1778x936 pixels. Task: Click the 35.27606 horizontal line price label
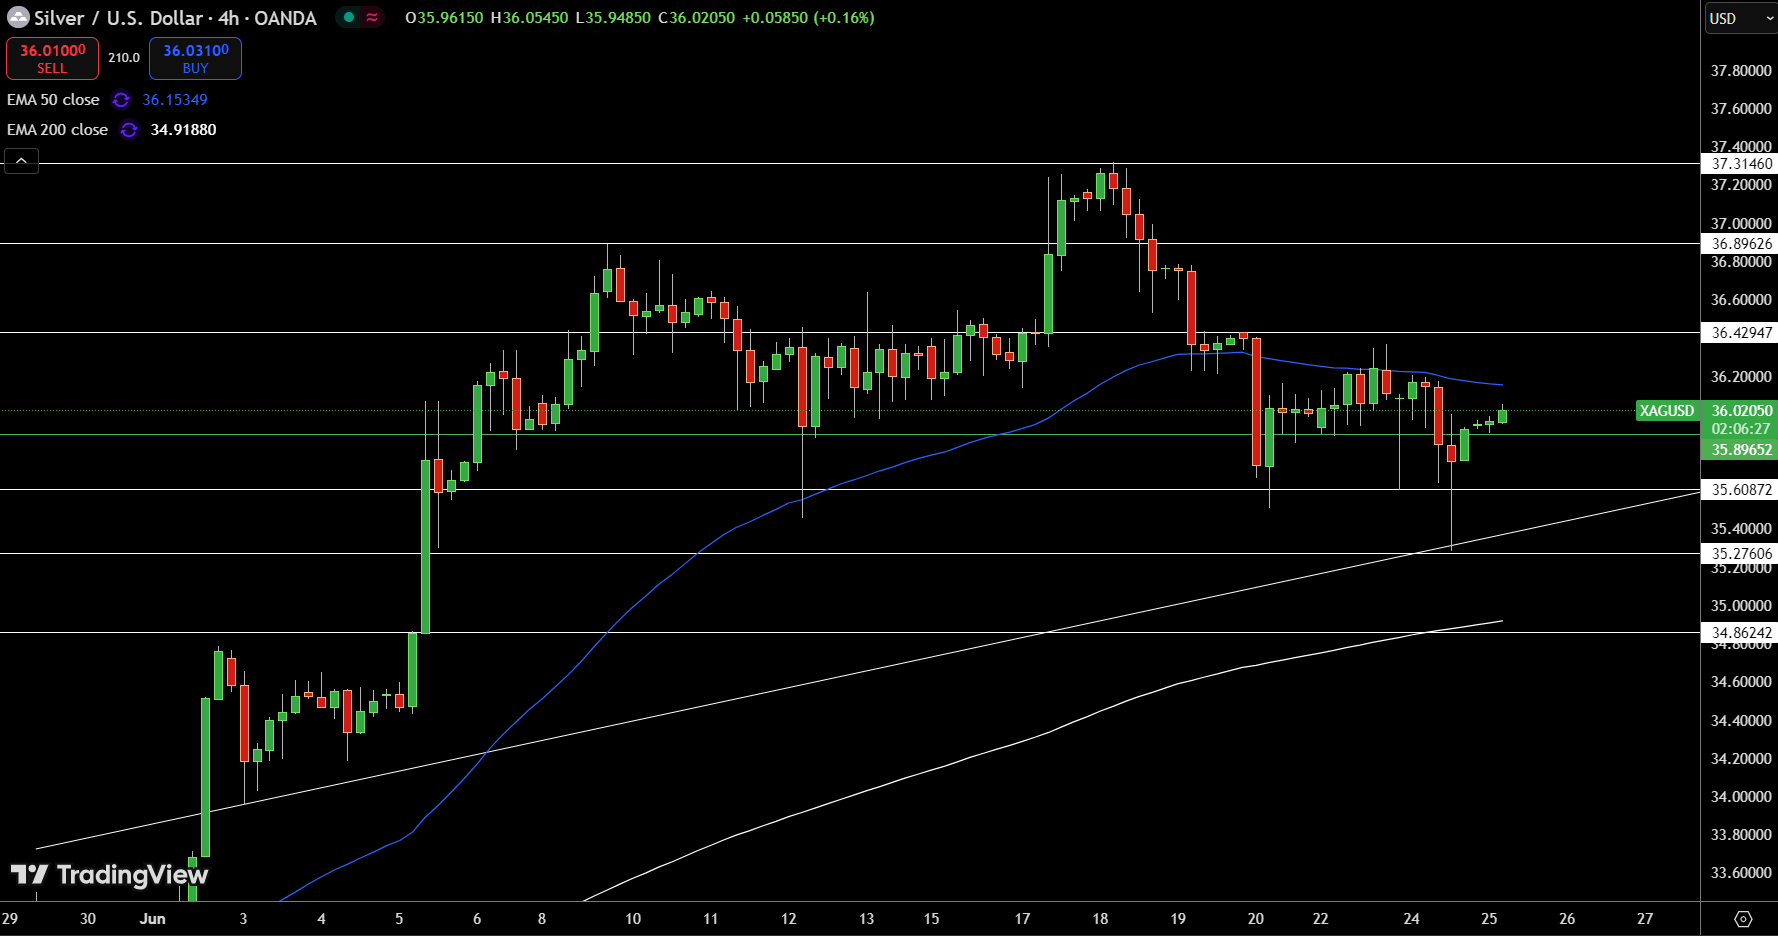(x=1741, y=554)
